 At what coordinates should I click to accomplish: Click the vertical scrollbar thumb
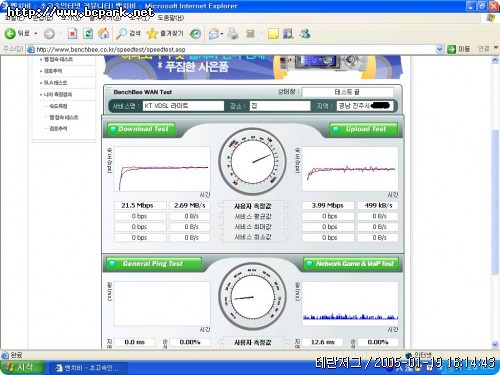[x=495, y=202]
